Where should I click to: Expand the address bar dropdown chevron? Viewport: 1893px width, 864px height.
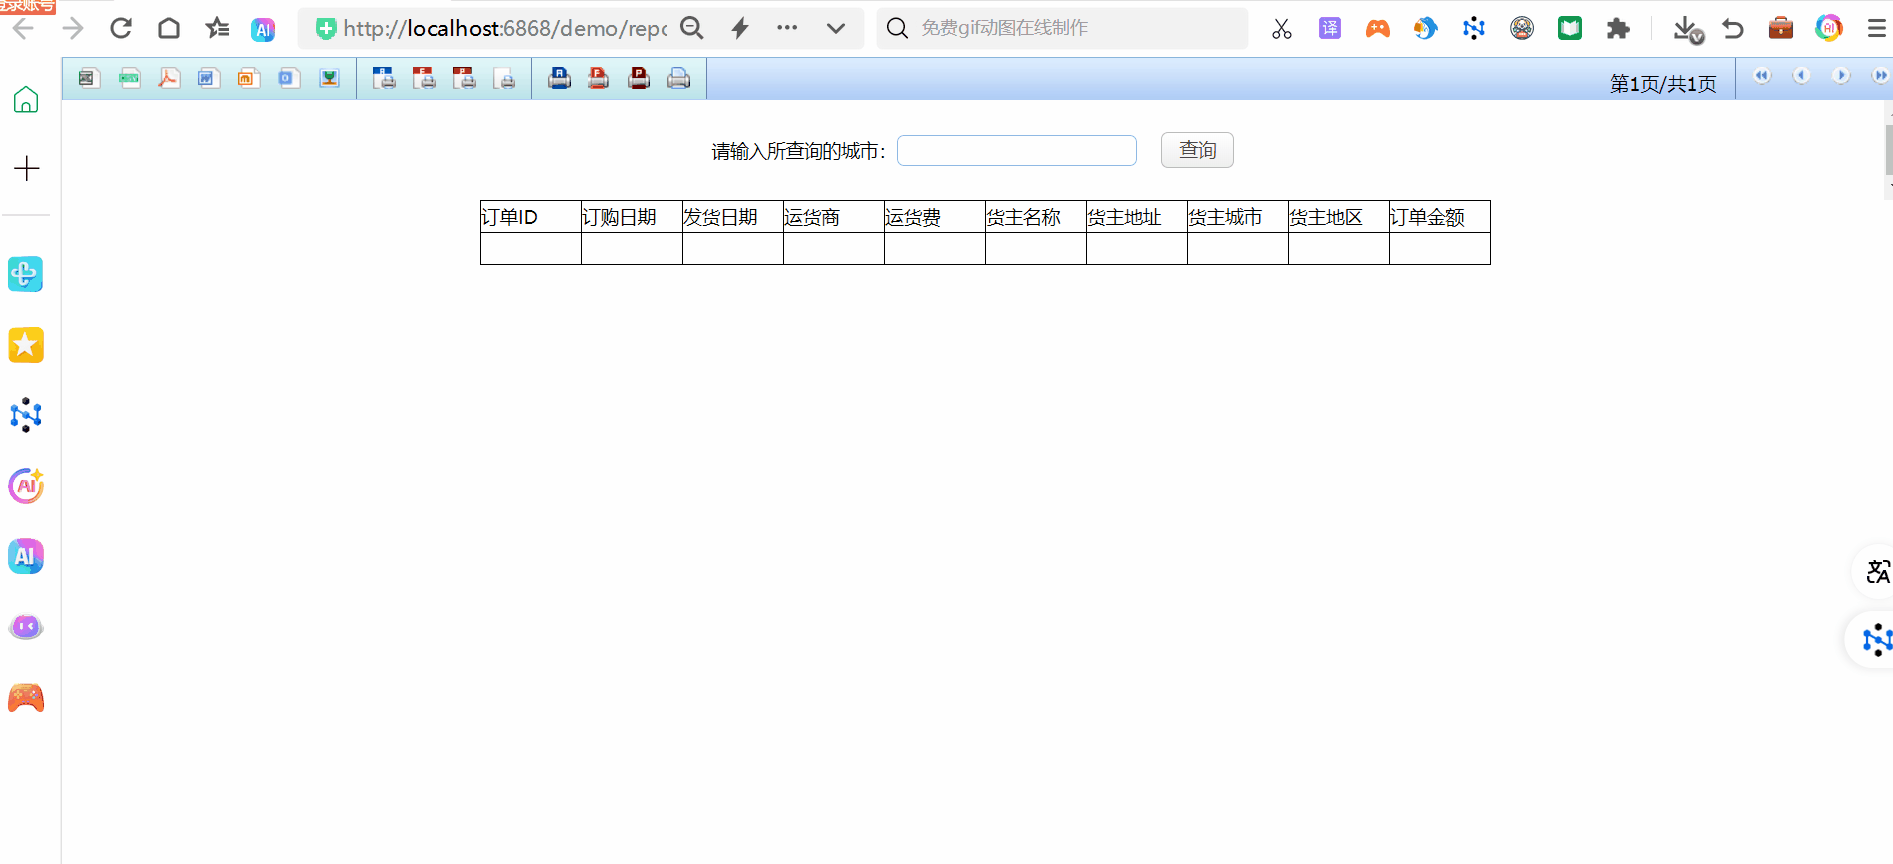[836, 28]
